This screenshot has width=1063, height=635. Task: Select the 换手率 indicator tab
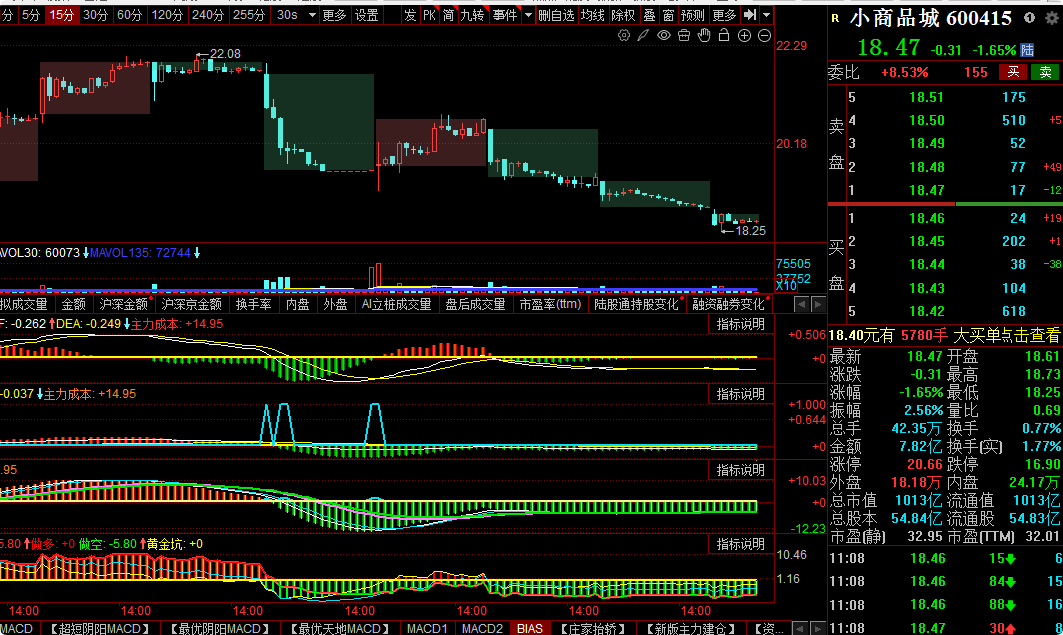(254, 304)
